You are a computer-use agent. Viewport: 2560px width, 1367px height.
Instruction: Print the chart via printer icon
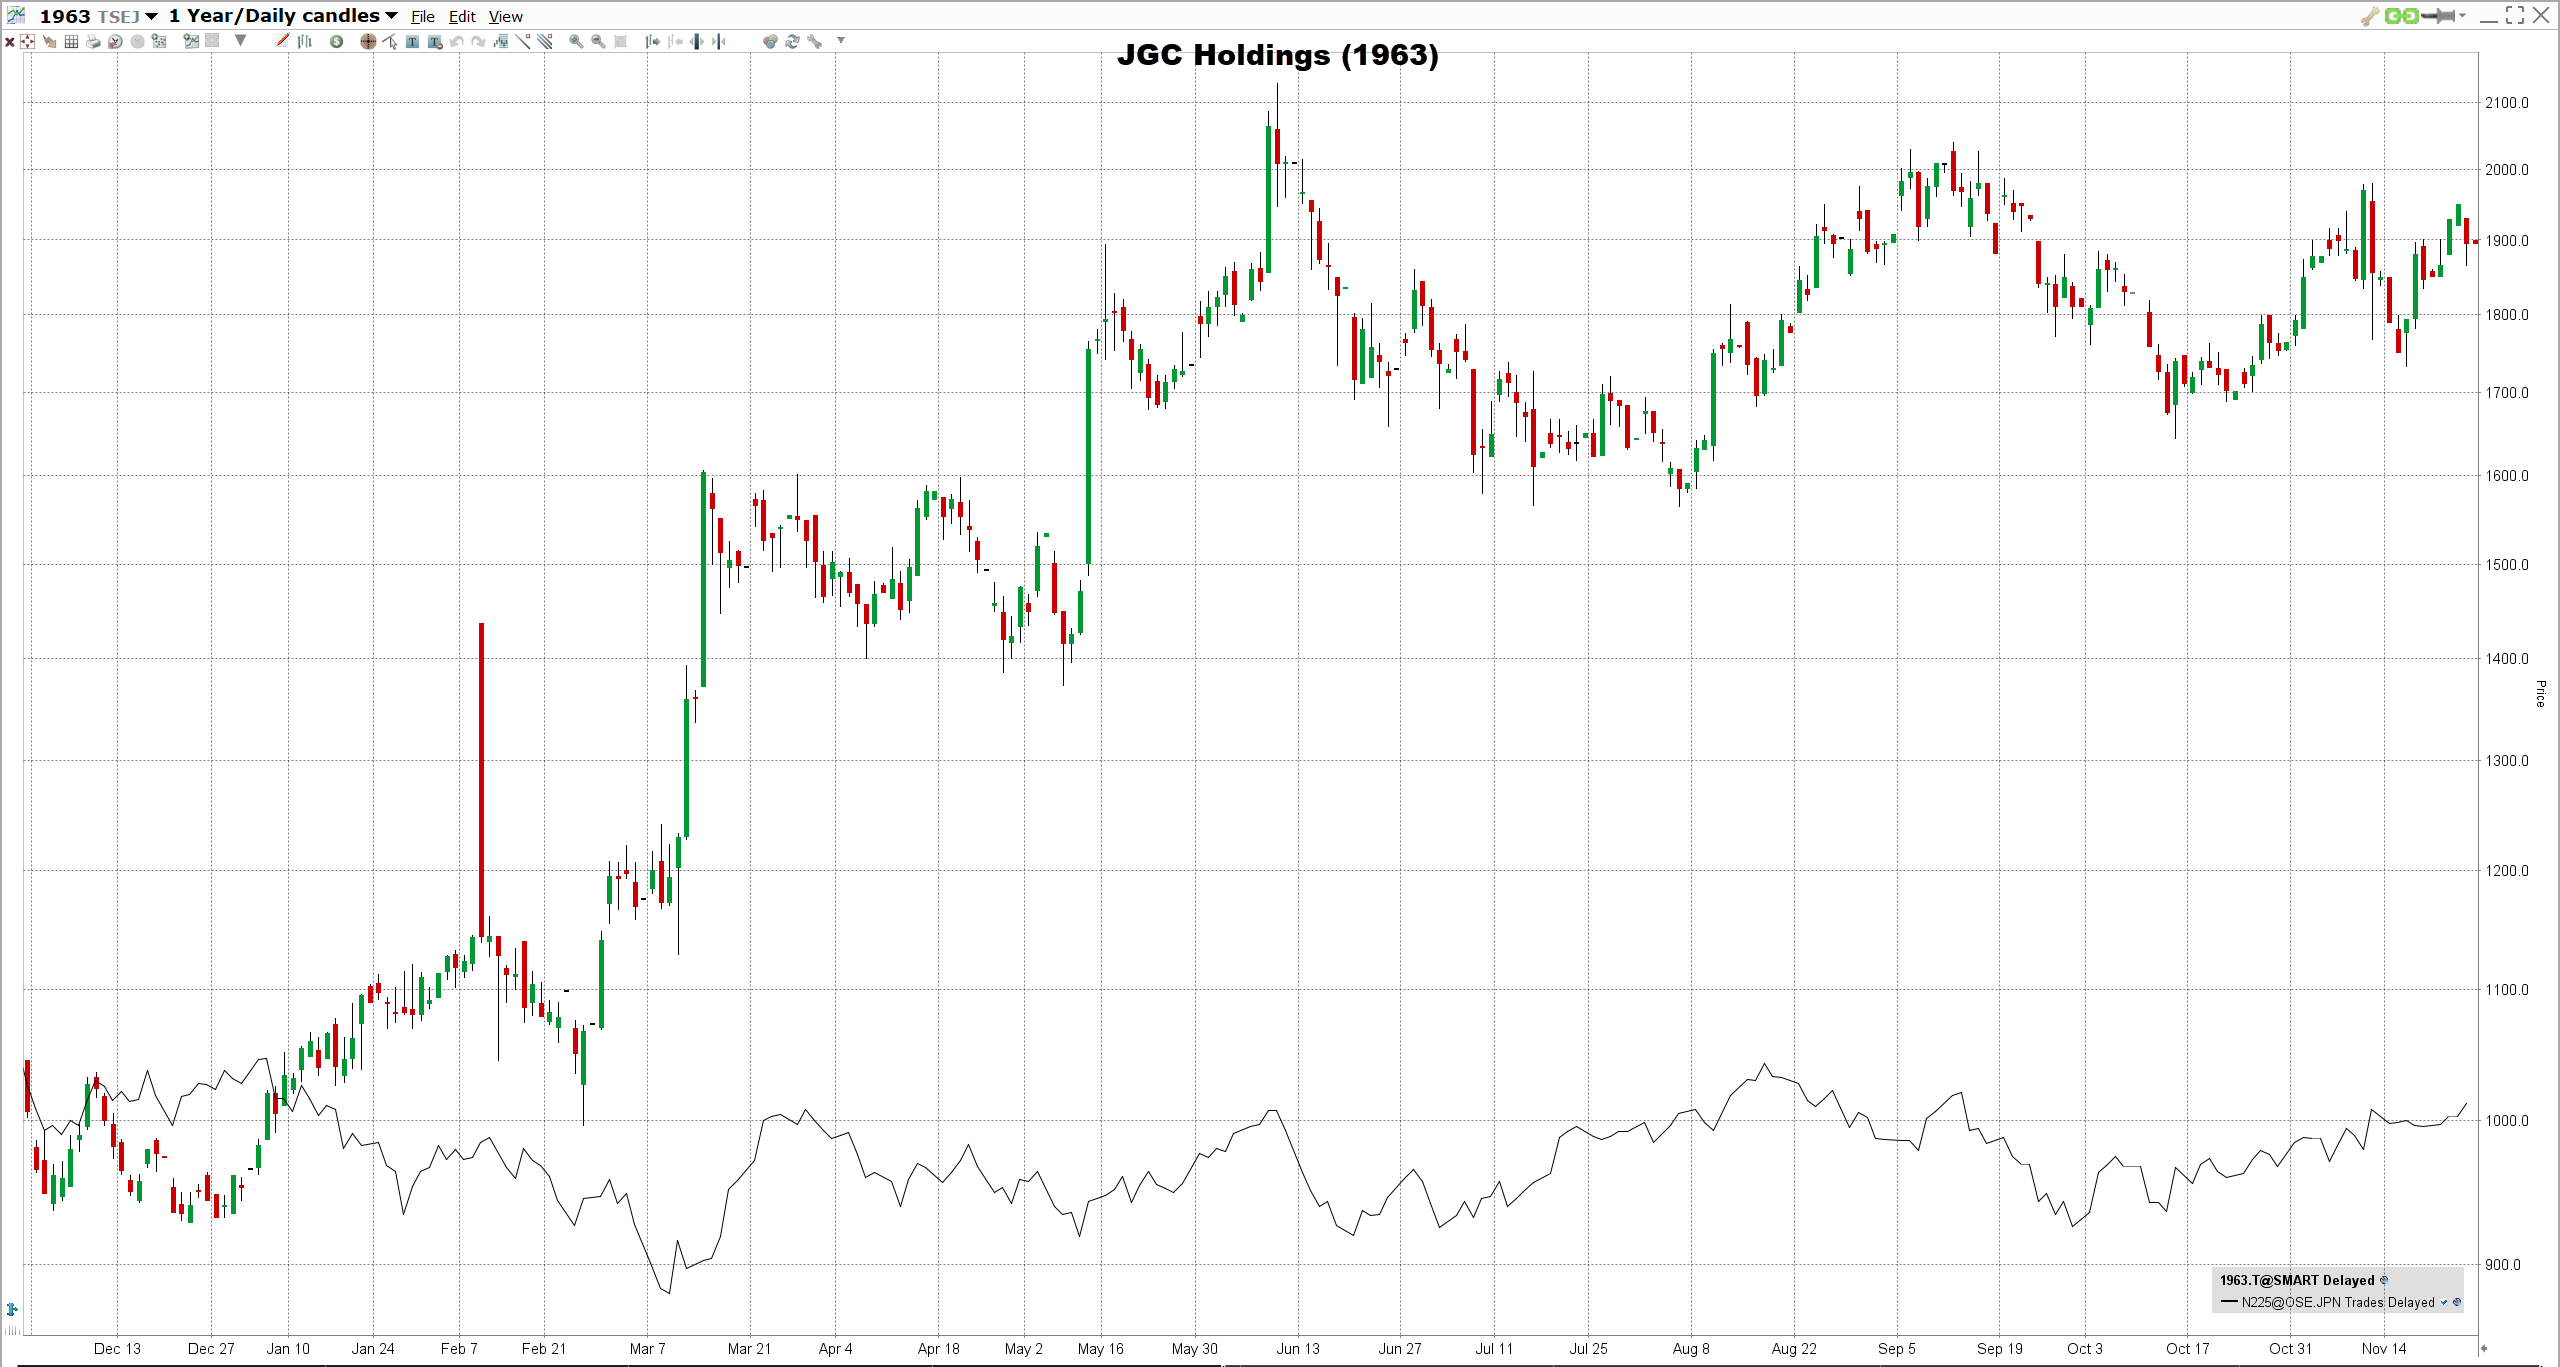pyautogui.click(x=93, y=42)
